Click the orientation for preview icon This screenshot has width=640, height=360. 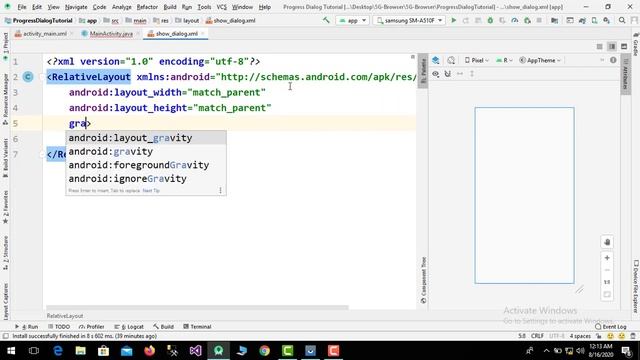pyautogui.click(x=451, y=60)
